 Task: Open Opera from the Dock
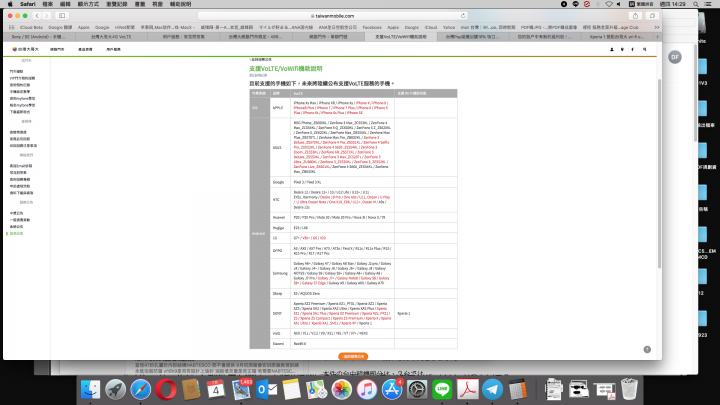(x=166, y=390)
